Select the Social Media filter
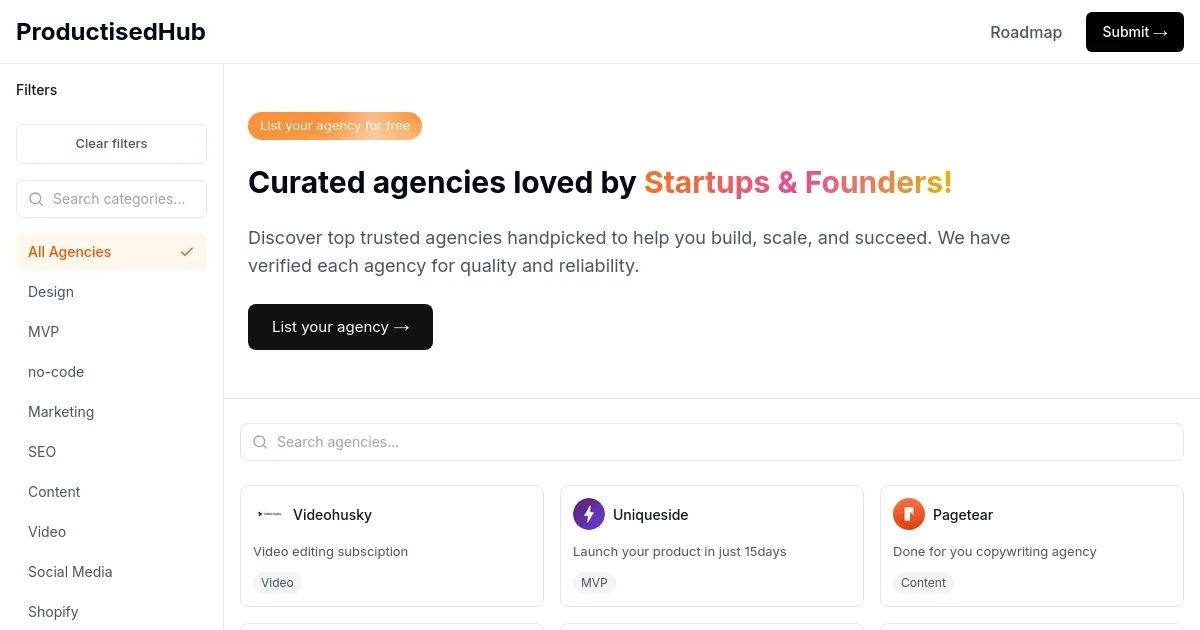Image resolution: width=1200 pixels, height=630 pixels. tap(70, 572)
